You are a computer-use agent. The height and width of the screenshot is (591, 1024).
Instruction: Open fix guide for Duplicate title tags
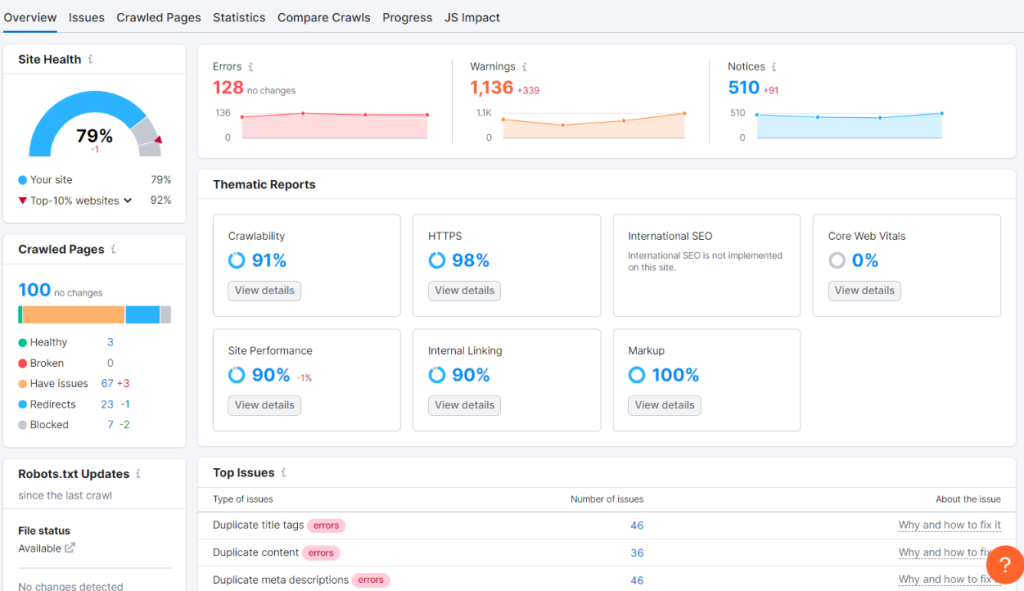click(950, 525)
